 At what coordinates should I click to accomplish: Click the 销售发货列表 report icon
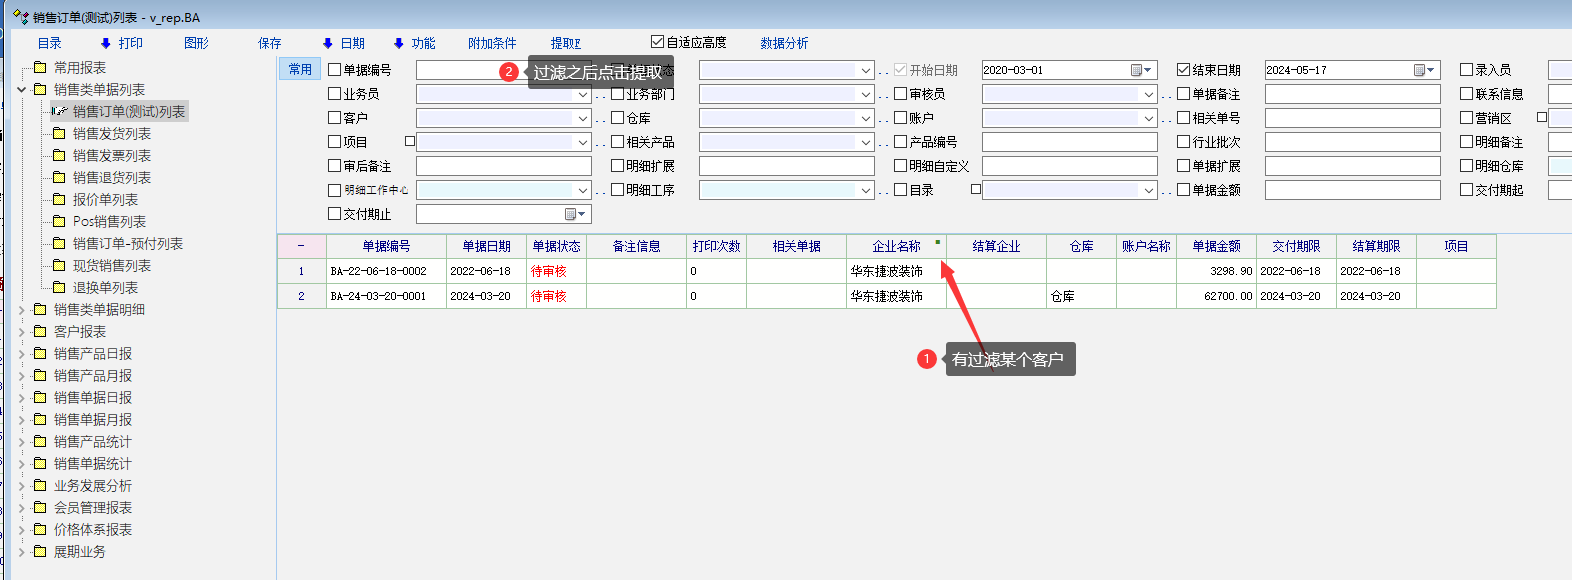tap(59, 133)
